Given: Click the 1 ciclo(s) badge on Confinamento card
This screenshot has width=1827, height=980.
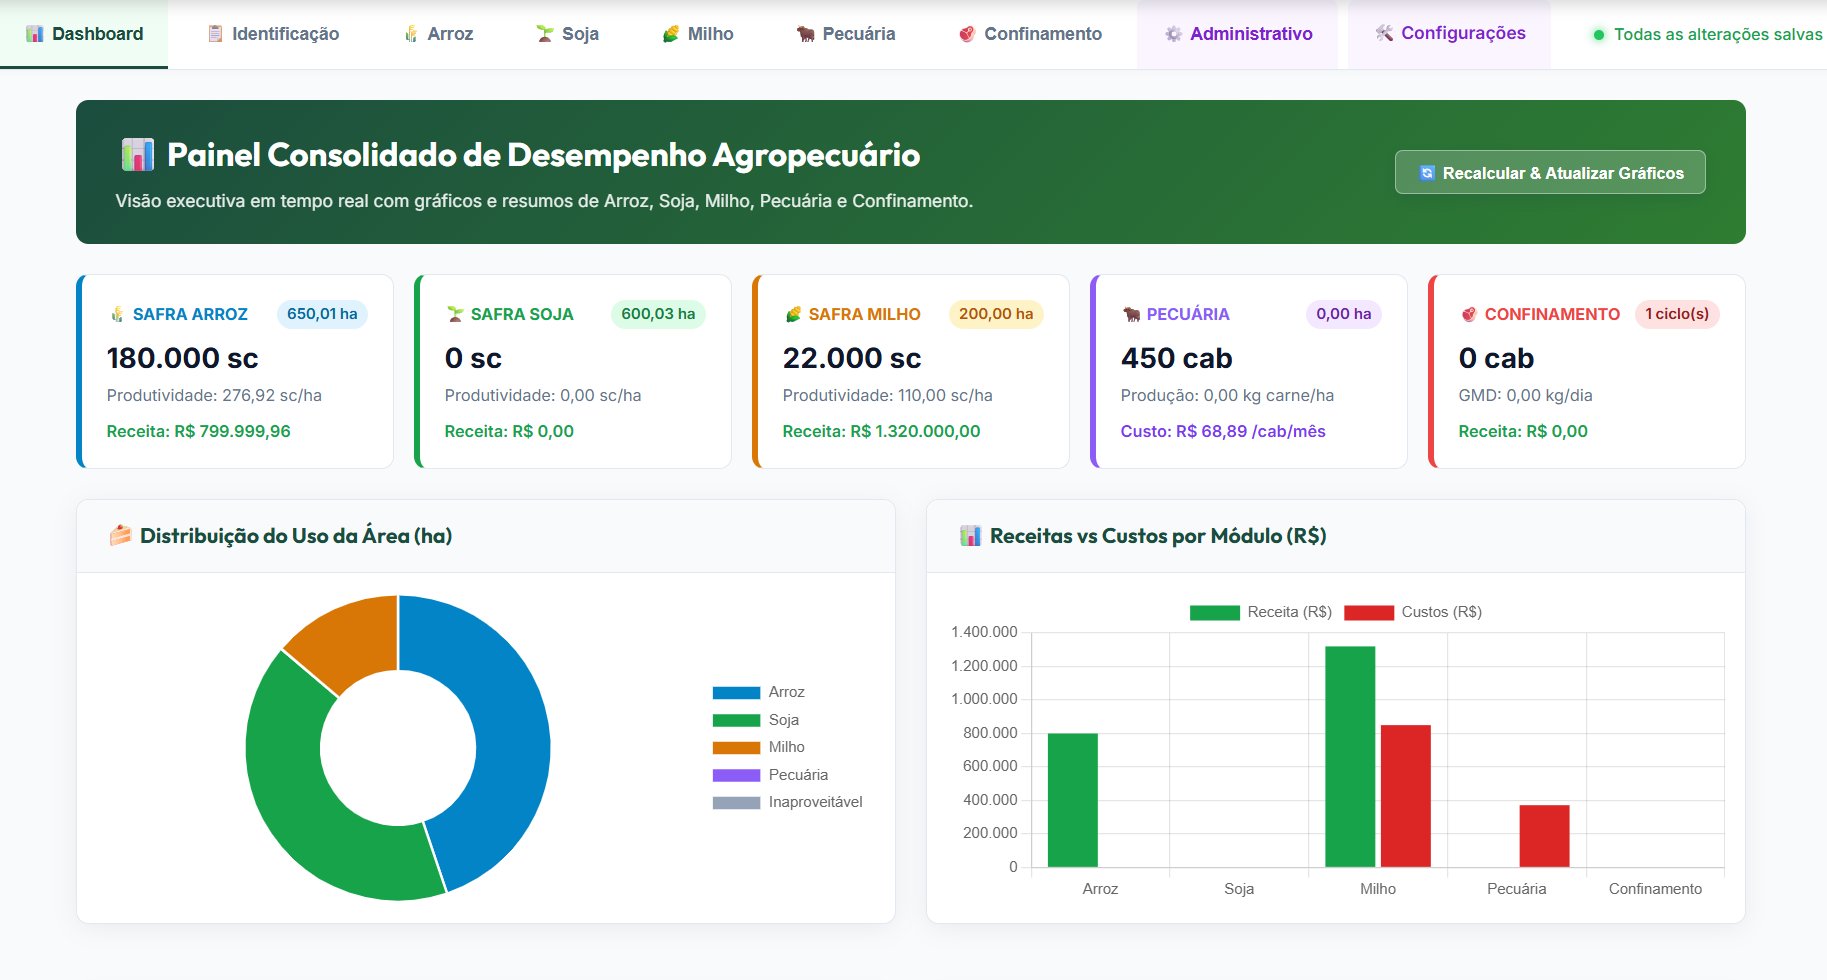Looking at the screenshot, I should (x=1677, y=314).
